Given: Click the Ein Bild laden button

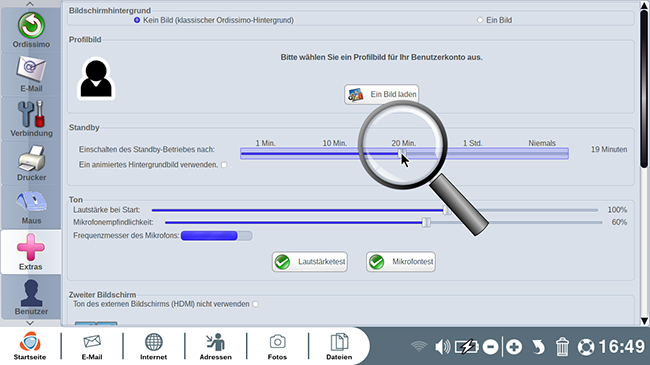Looking at the screenshot, I should tap(381, 95).
